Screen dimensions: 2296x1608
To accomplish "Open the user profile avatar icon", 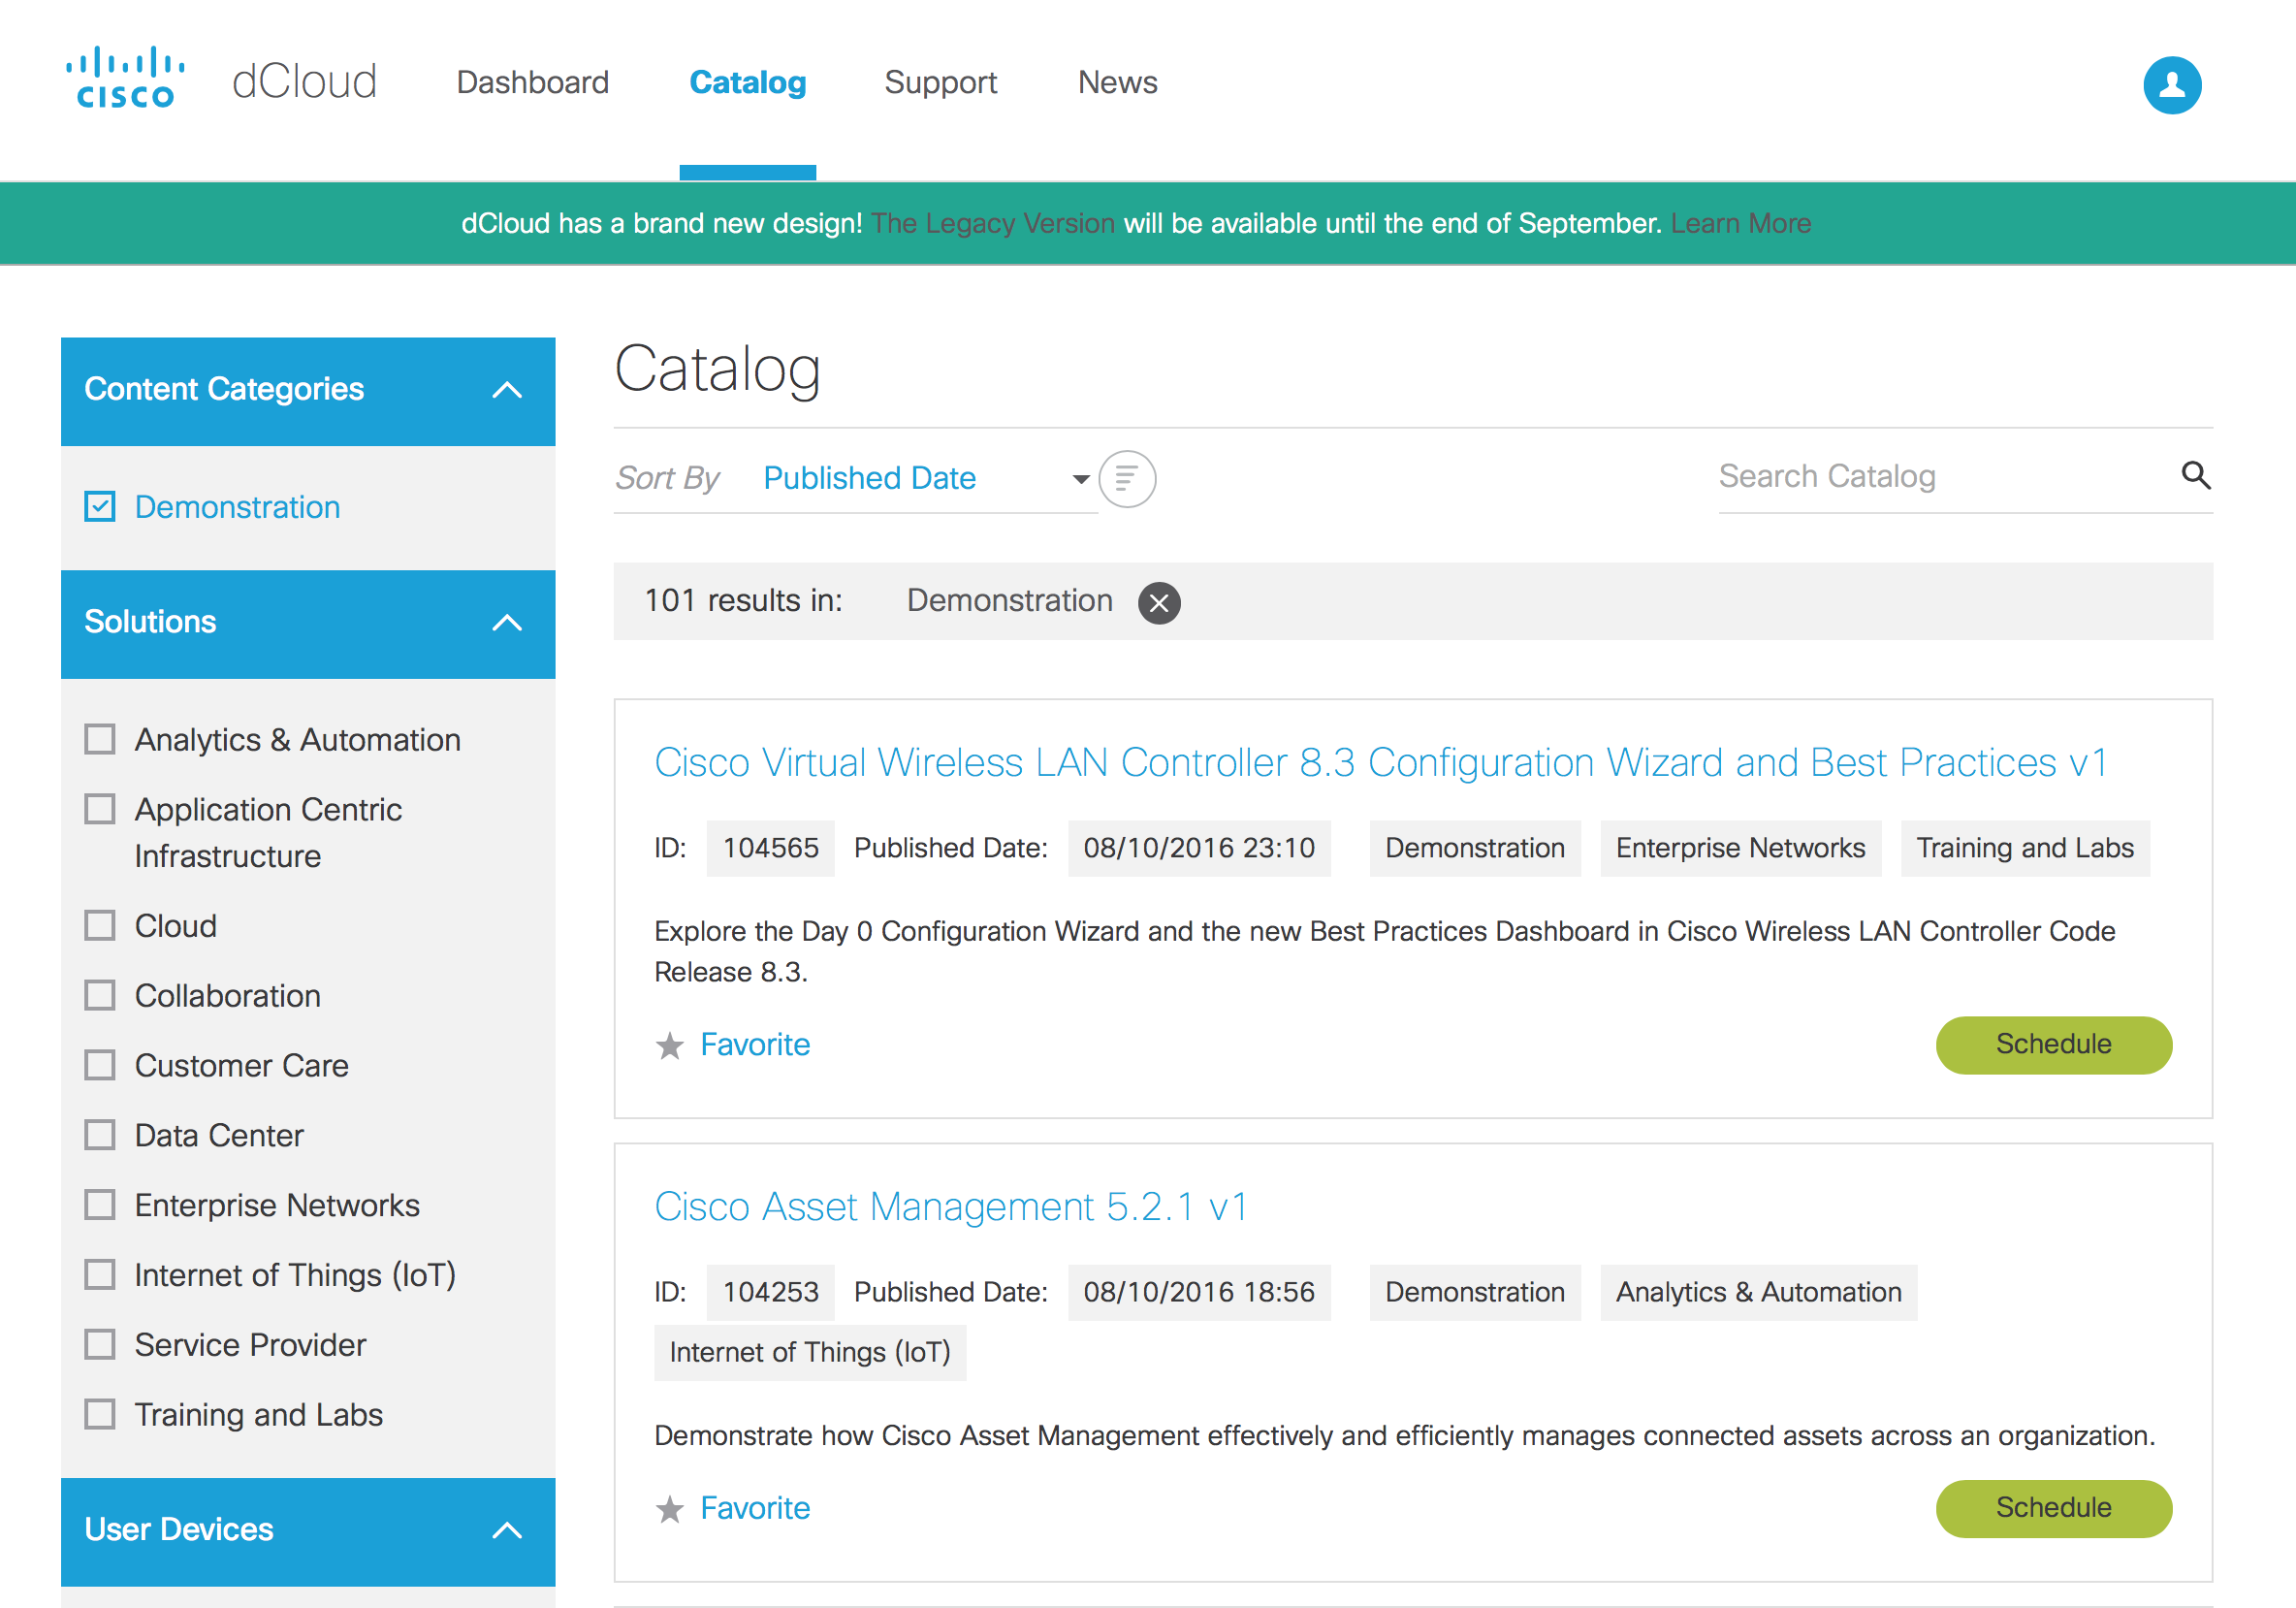I will pos(2171,84).
